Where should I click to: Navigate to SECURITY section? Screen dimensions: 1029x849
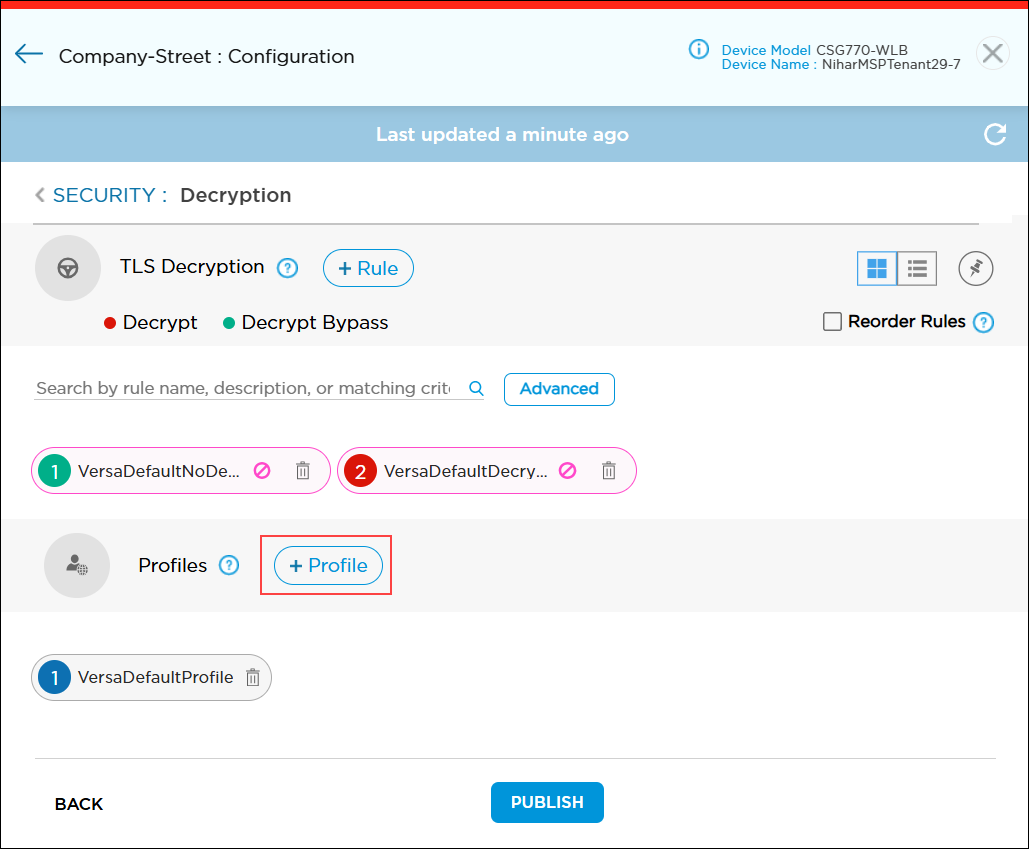(103, 195)
